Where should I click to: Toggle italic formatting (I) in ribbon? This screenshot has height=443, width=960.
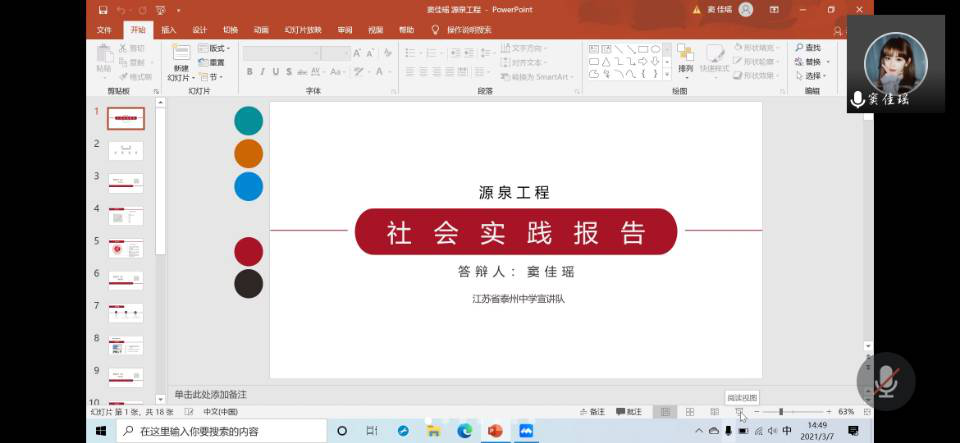(262, 72)
